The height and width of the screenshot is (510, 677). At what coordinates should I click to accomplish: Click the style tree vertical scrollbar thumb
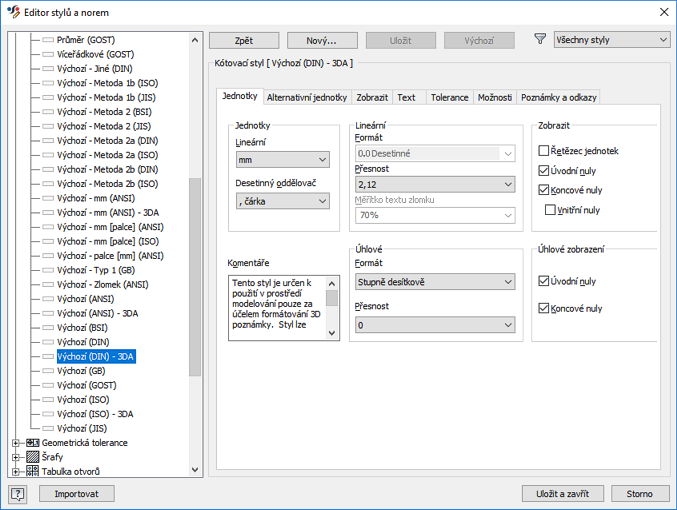pyautogui.click(x=195, y=276)
